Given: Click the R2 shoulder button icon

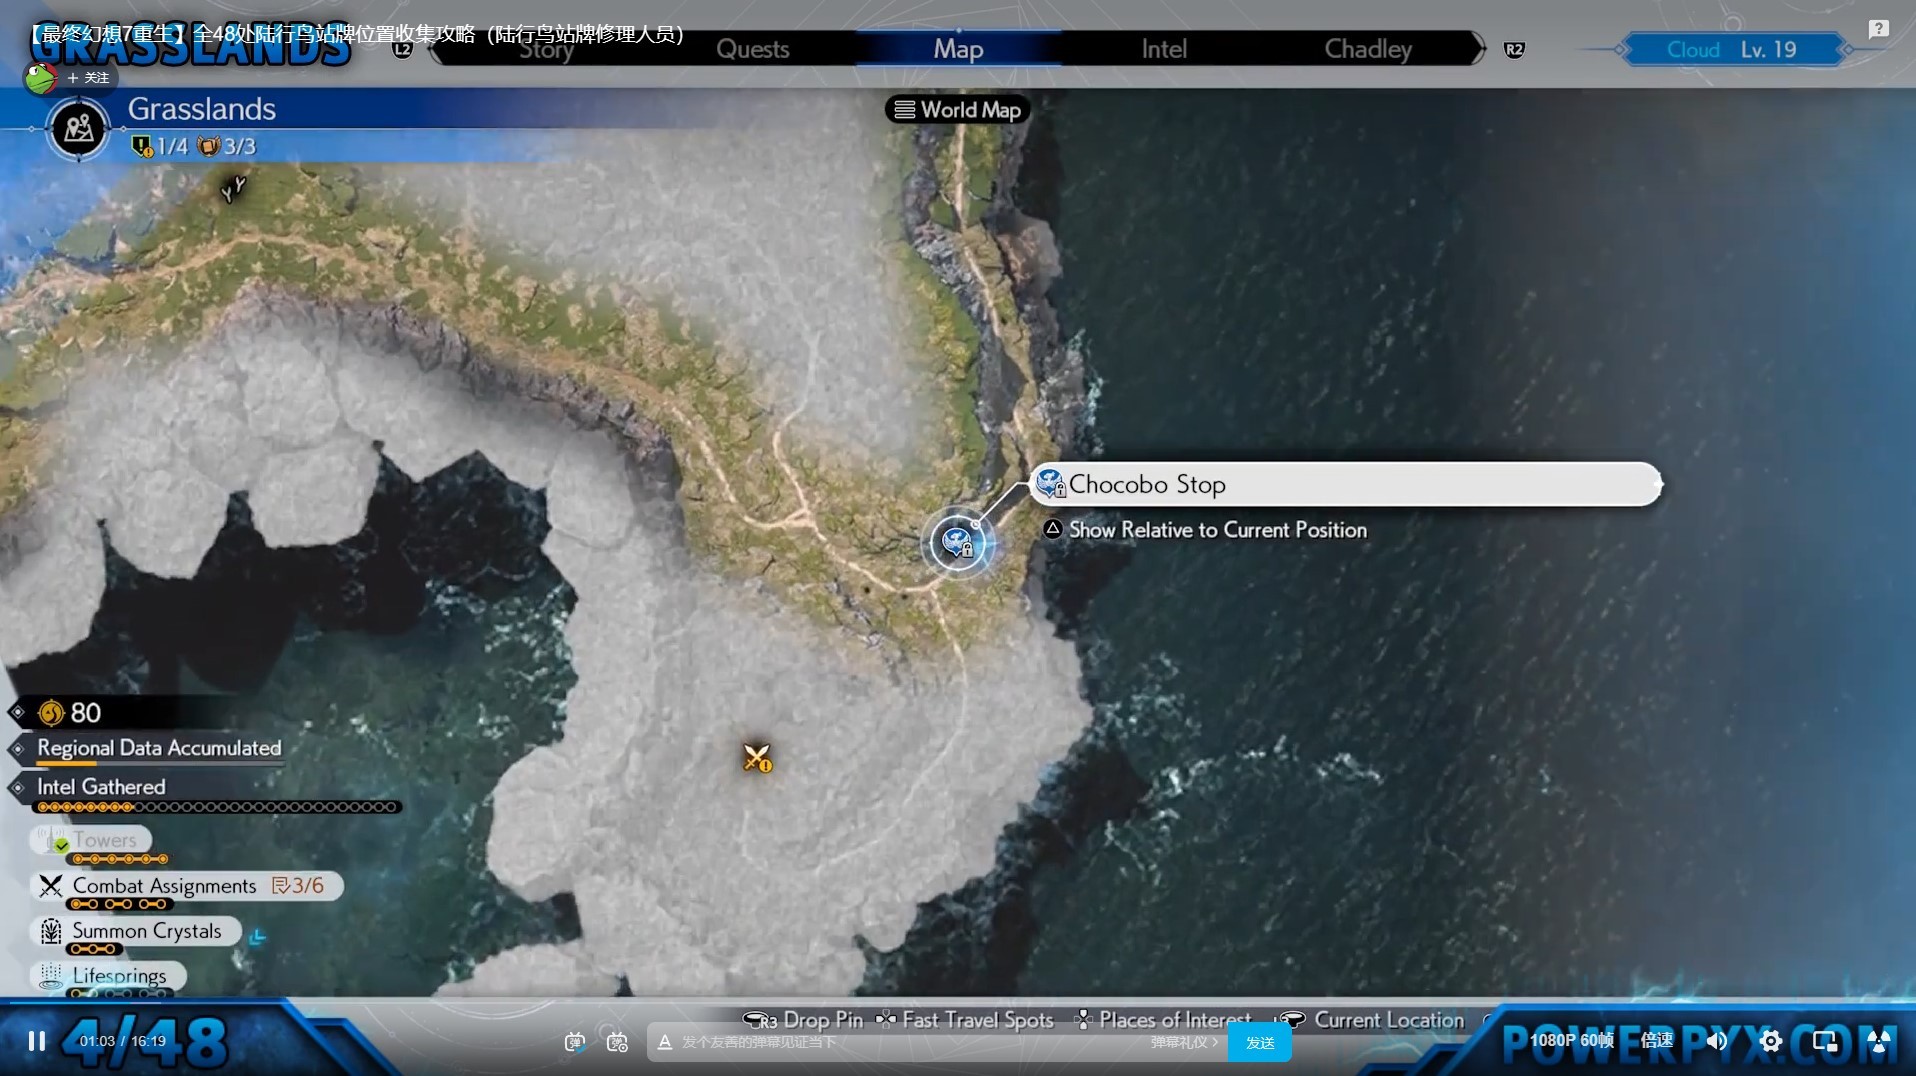Looking at the screenshot, I should pyautogui.click(x=1514, y=50).
